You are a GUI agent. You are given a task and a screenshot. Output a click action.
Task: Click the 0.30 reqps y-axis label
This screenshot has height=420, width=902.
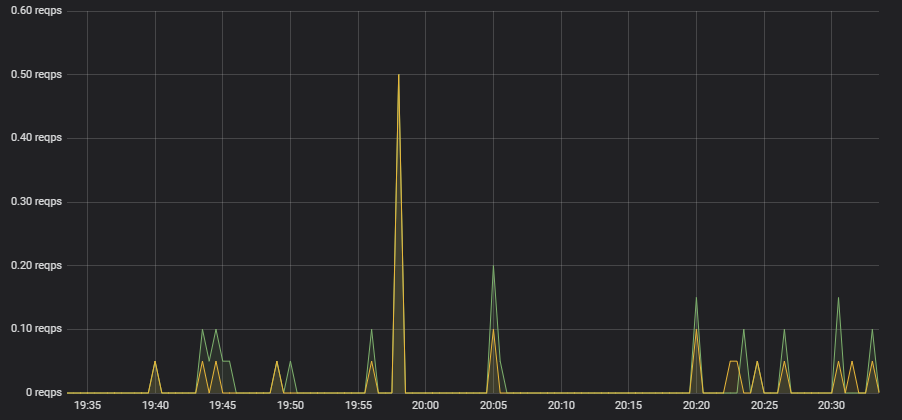click(x=36, y=202)
